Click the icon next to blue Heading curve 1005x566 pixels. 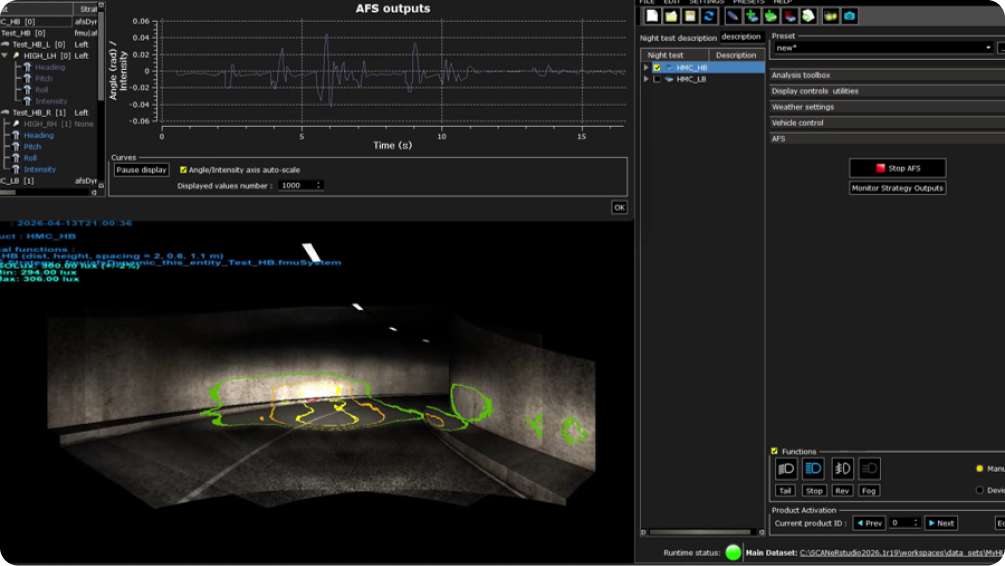click(16, 136)
